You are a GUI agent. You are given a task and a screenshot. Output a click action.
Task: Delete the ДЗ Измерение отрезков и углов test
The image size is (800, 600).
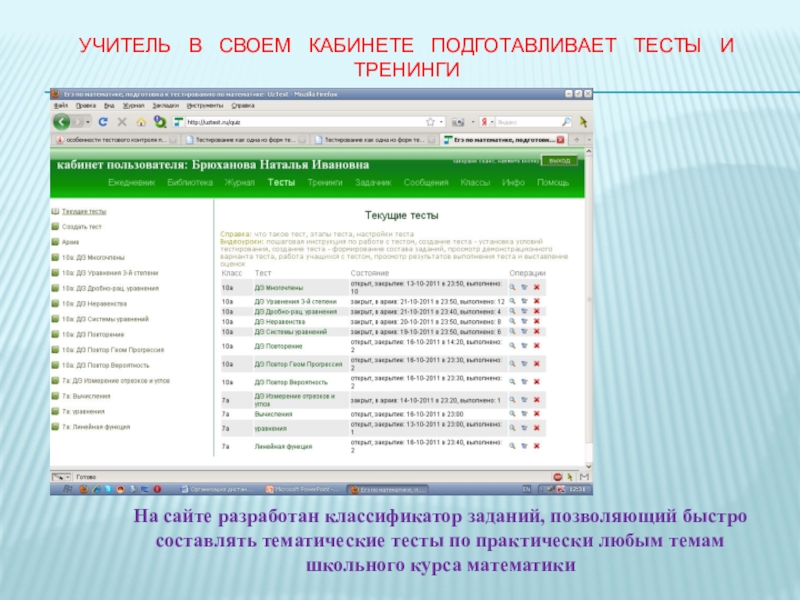pyautogui.click(x=537, y=399)
